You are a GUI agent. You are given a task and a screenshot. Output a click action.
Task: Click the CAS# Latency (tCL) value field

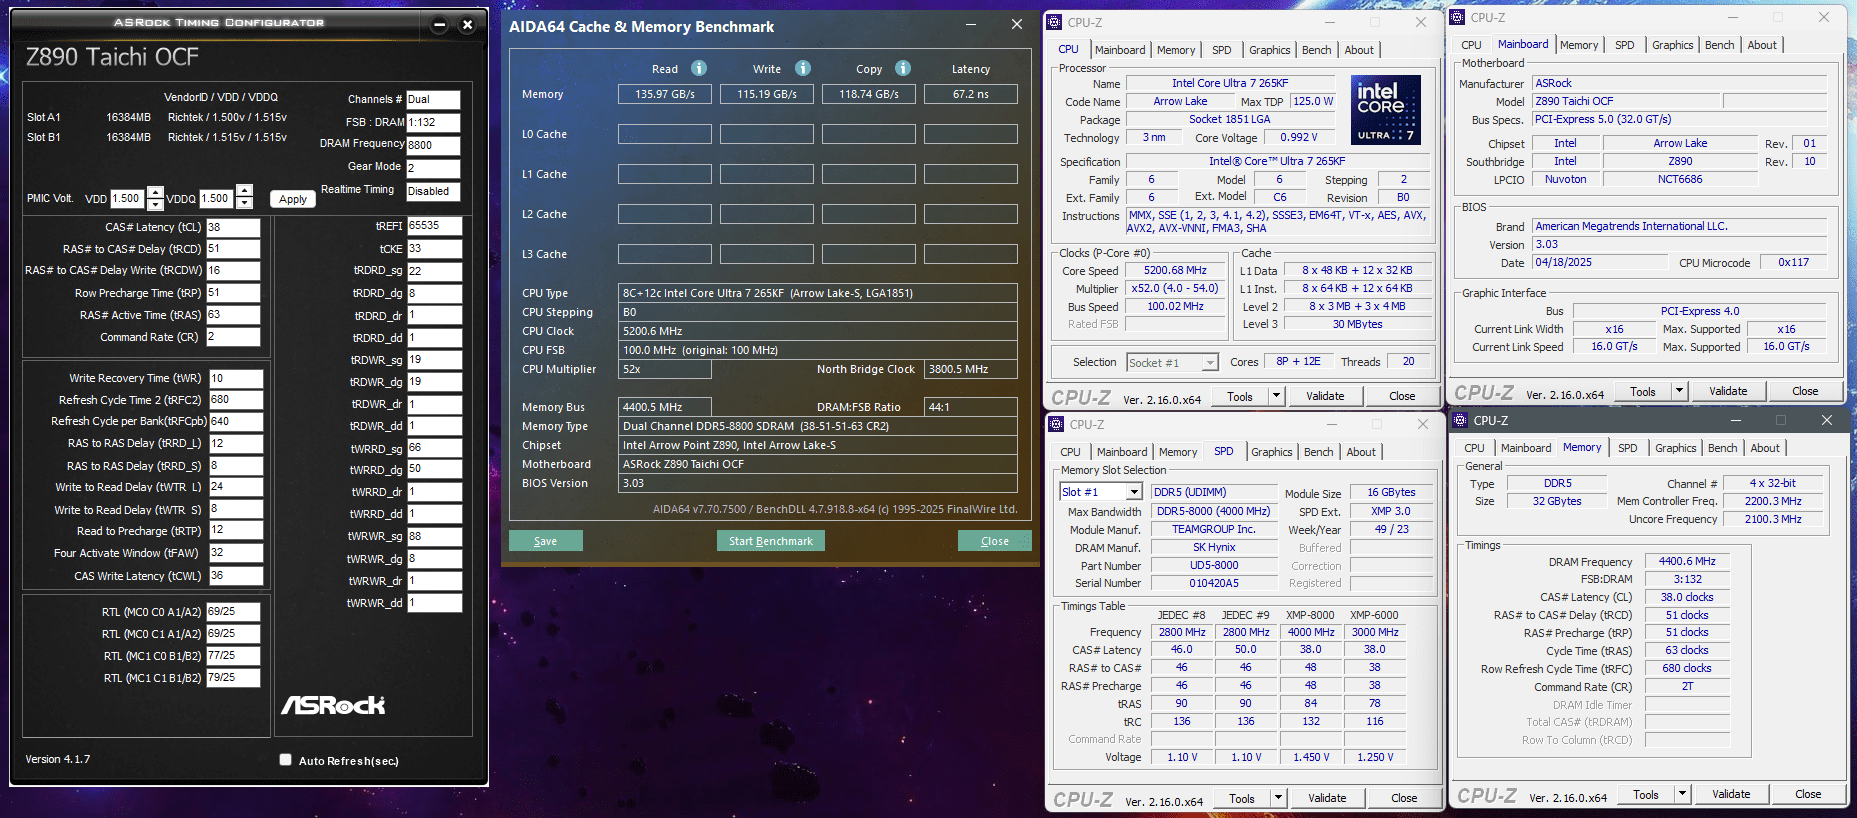pos(233,227)
